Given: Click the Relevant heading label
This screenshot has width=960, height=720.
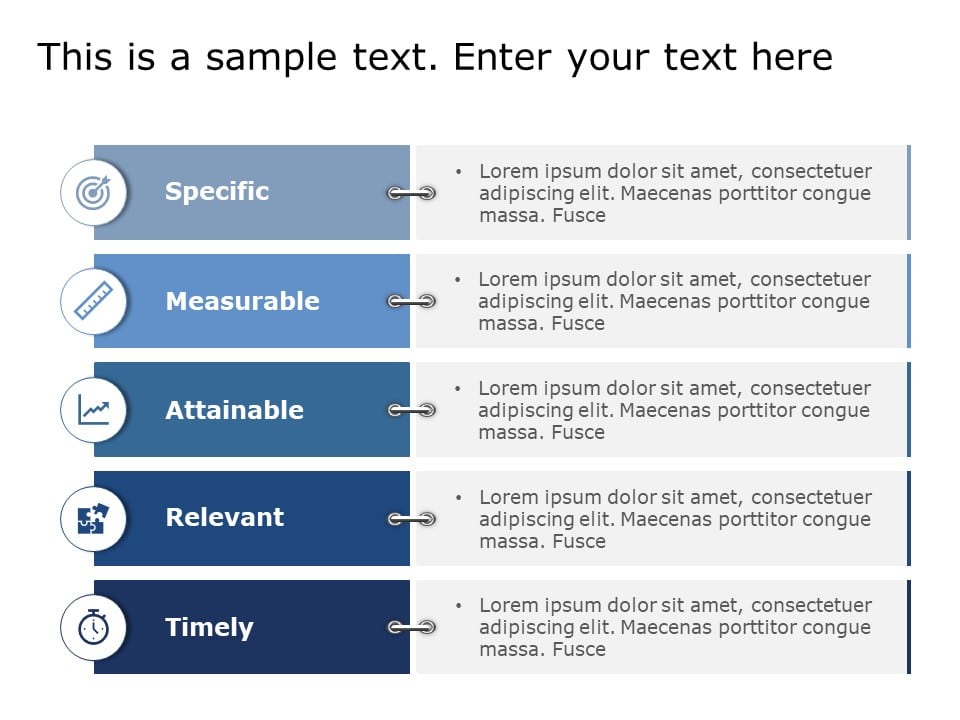Looking at the screenshot, I should pyautogui.click(x=225, y=517).
